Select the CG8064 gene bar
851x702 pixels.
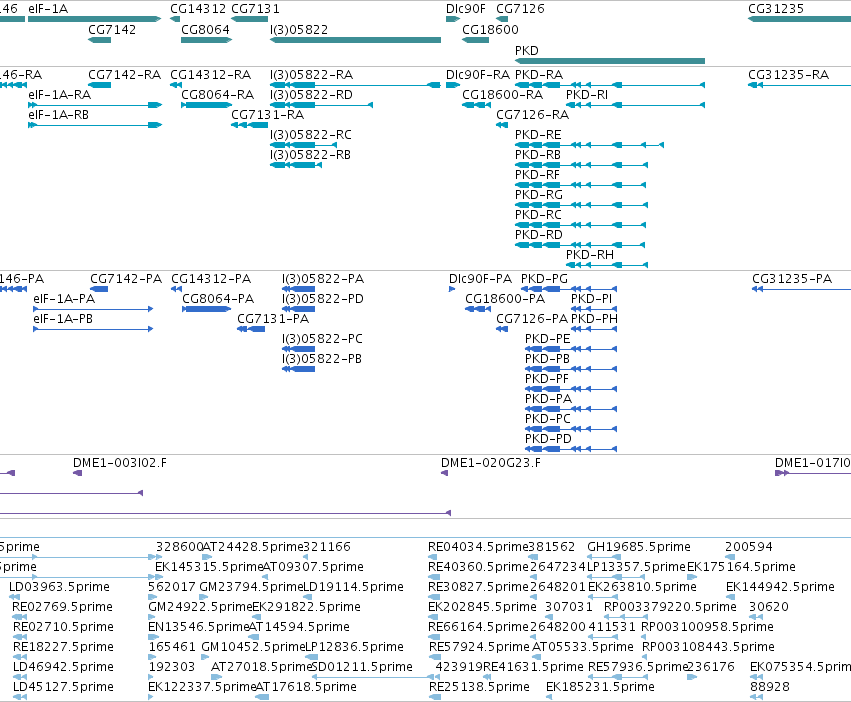(x=206, y=40)
